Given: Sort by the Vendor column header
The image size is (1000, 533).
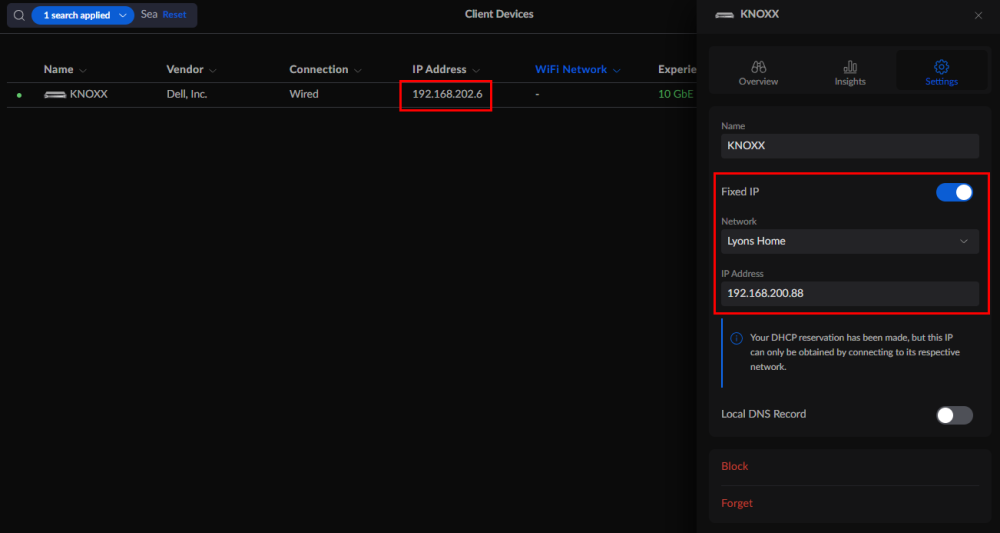Looking at the screenshot, I should click(x=191, y=69).
